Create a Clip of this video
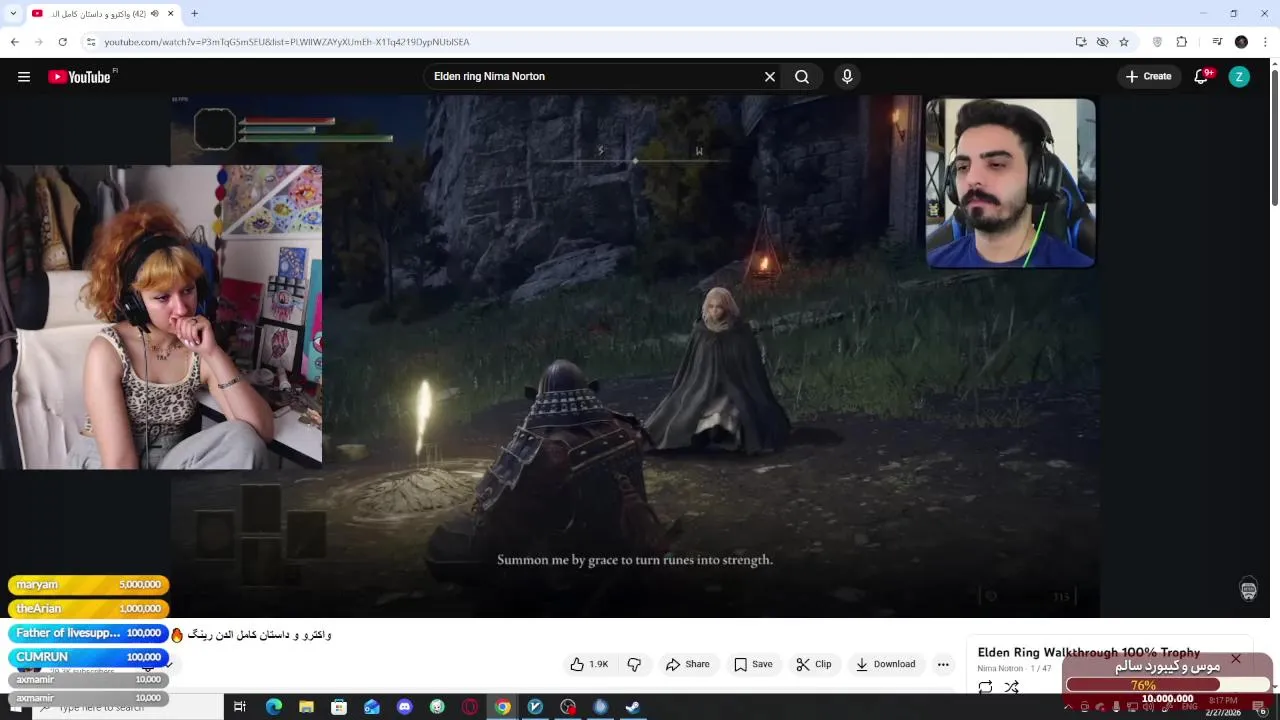Viewport: 1280px width, 720px height. coord(814,664)
